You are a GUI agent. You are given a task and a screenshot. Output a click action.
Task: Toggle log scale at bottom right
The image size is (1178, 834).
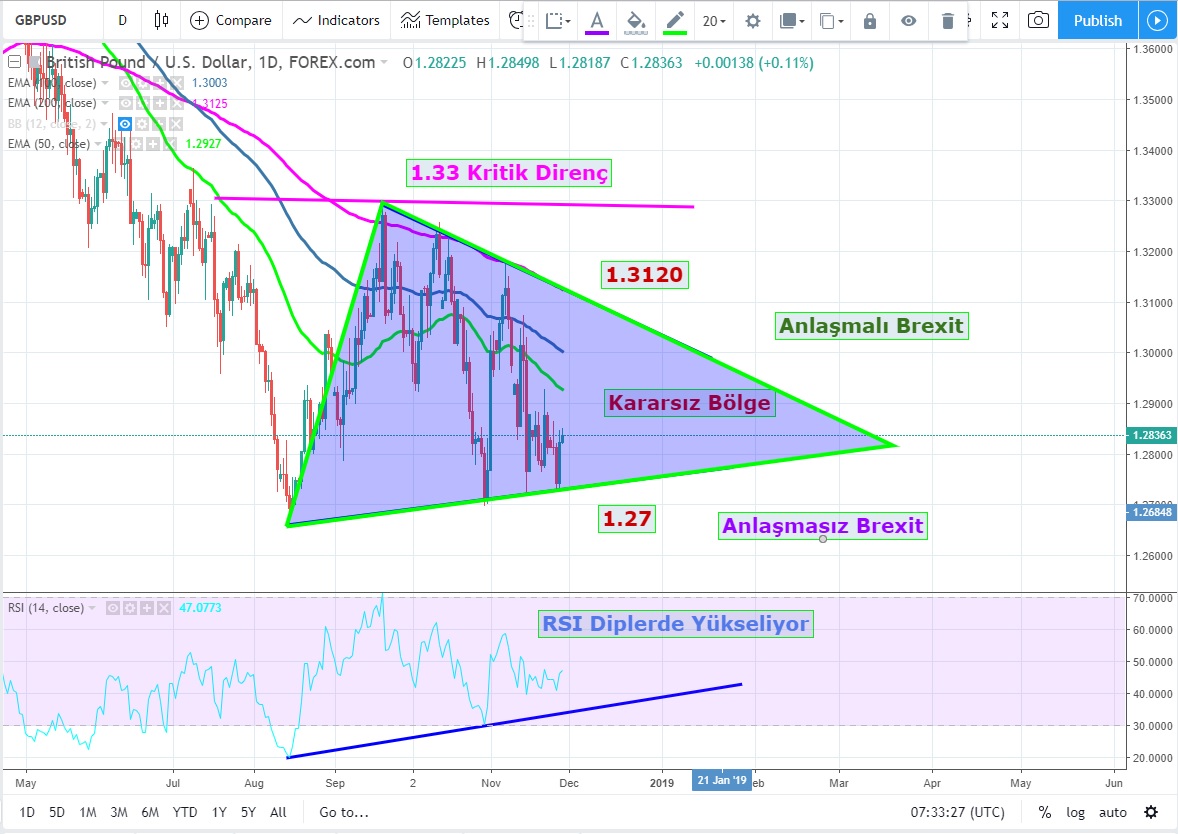tap(1075, 812)
